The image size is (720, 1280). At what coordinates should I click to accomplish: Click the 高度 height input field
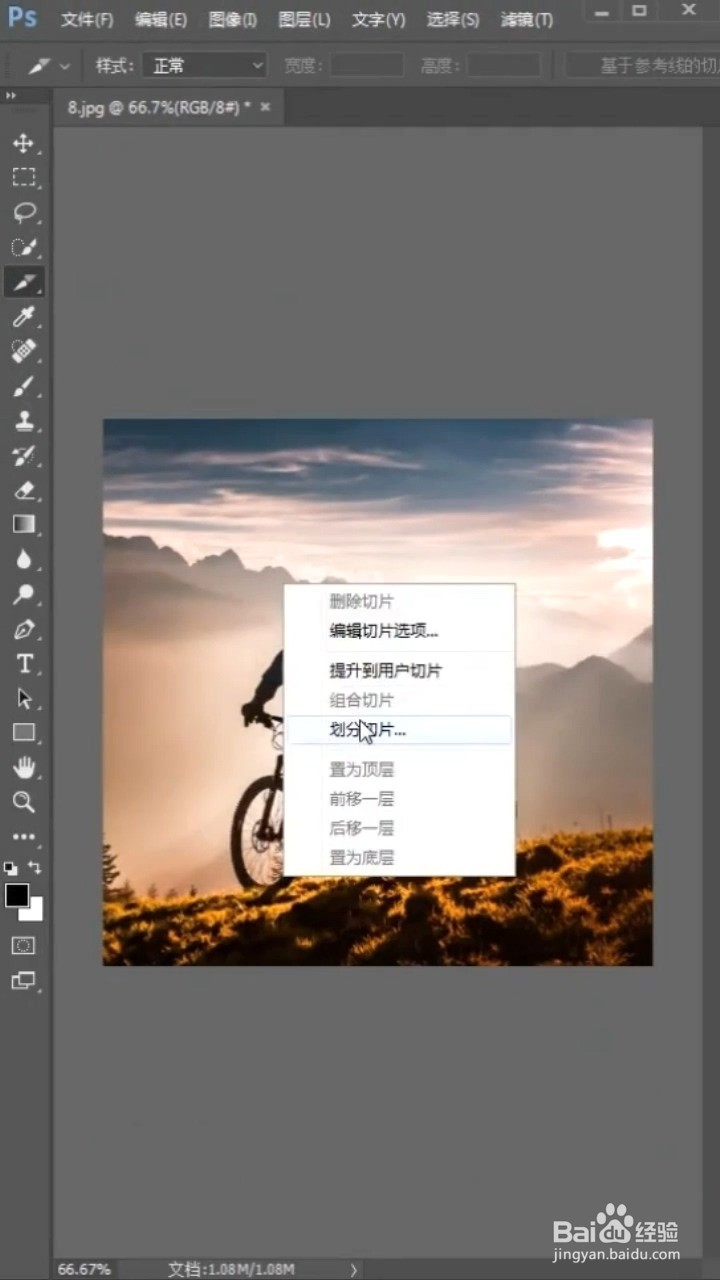[503, 66]
